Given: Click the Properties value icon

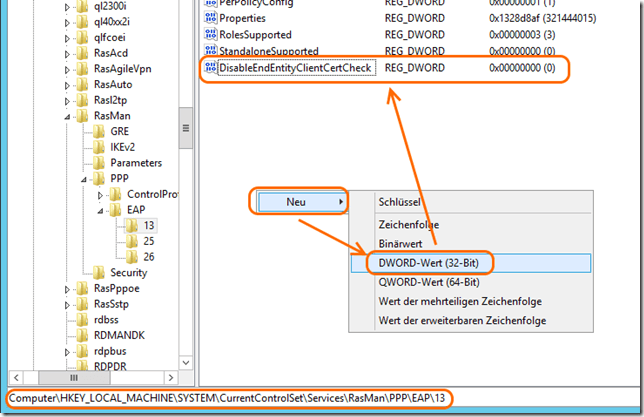Looking at the screenshot, I should (210, 18).
